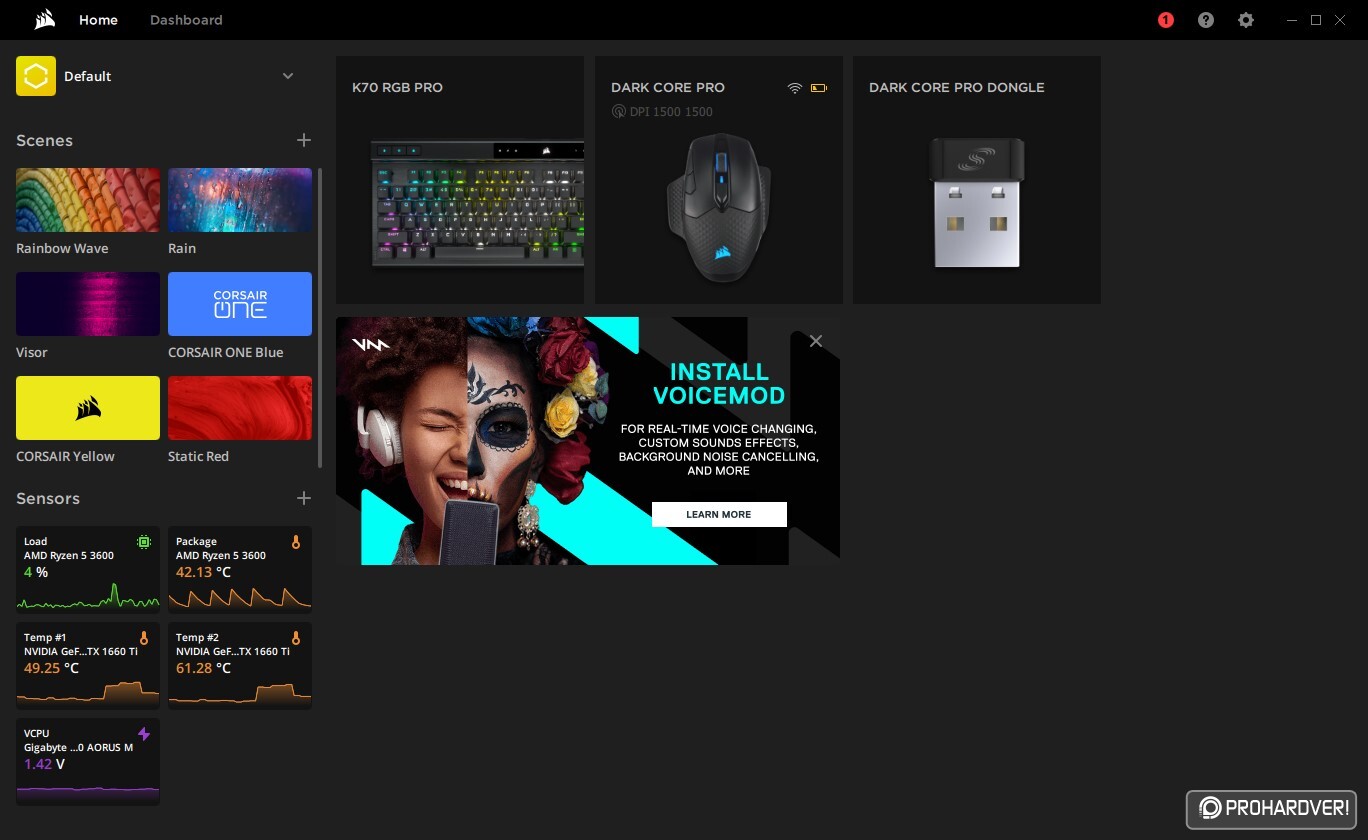Switch to the Home tab

coord(98,20)
